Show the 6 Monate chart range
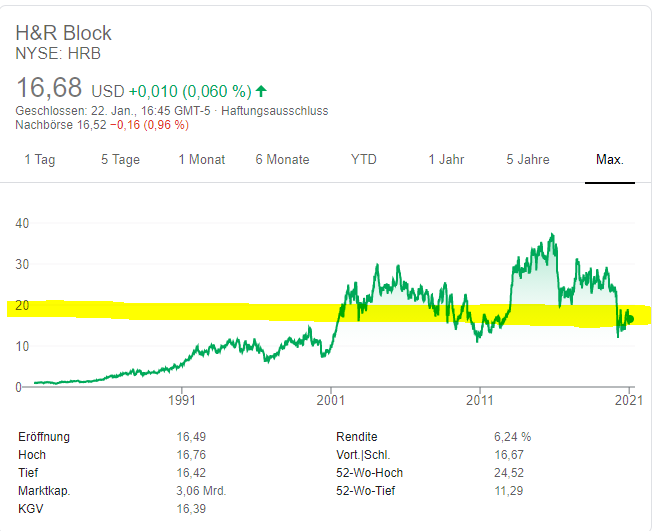 pos(282,160)
